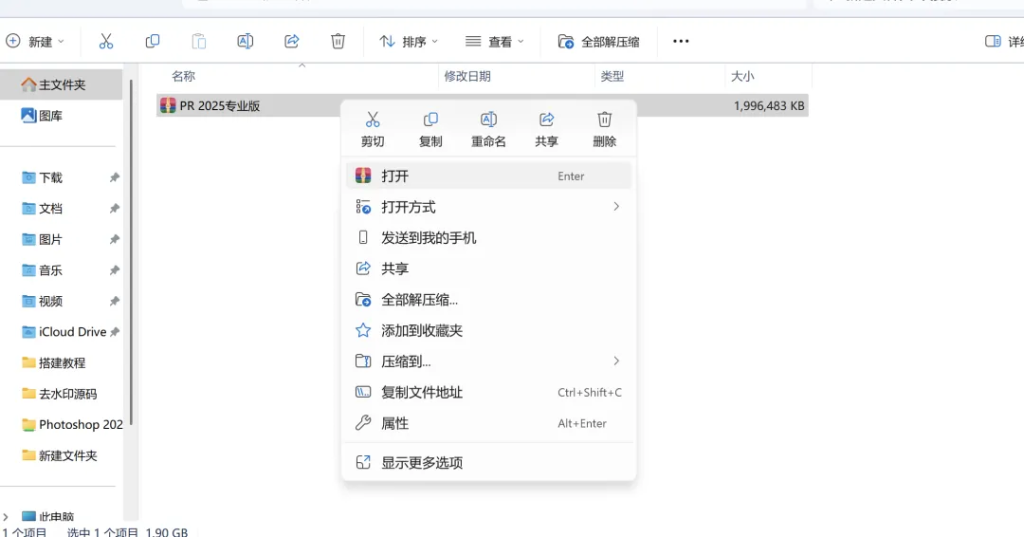Click the pin icon beside 音乐
This screenshot has width=1024, height=537.
pos(114,270)
